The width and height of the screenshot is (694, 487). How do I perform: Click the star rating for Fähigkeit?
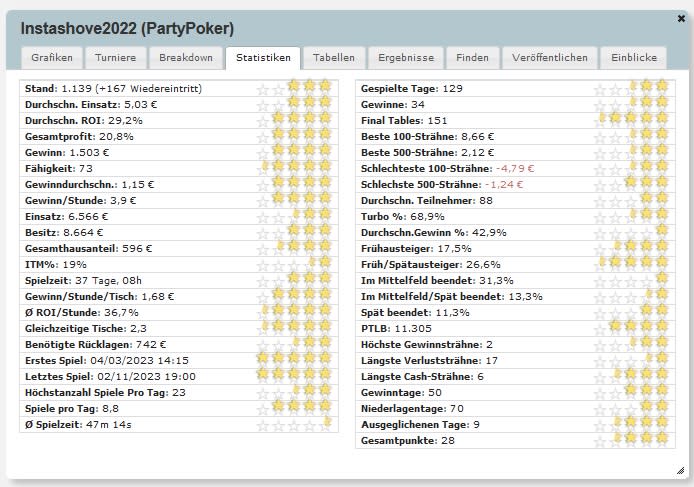click(294, 168)
